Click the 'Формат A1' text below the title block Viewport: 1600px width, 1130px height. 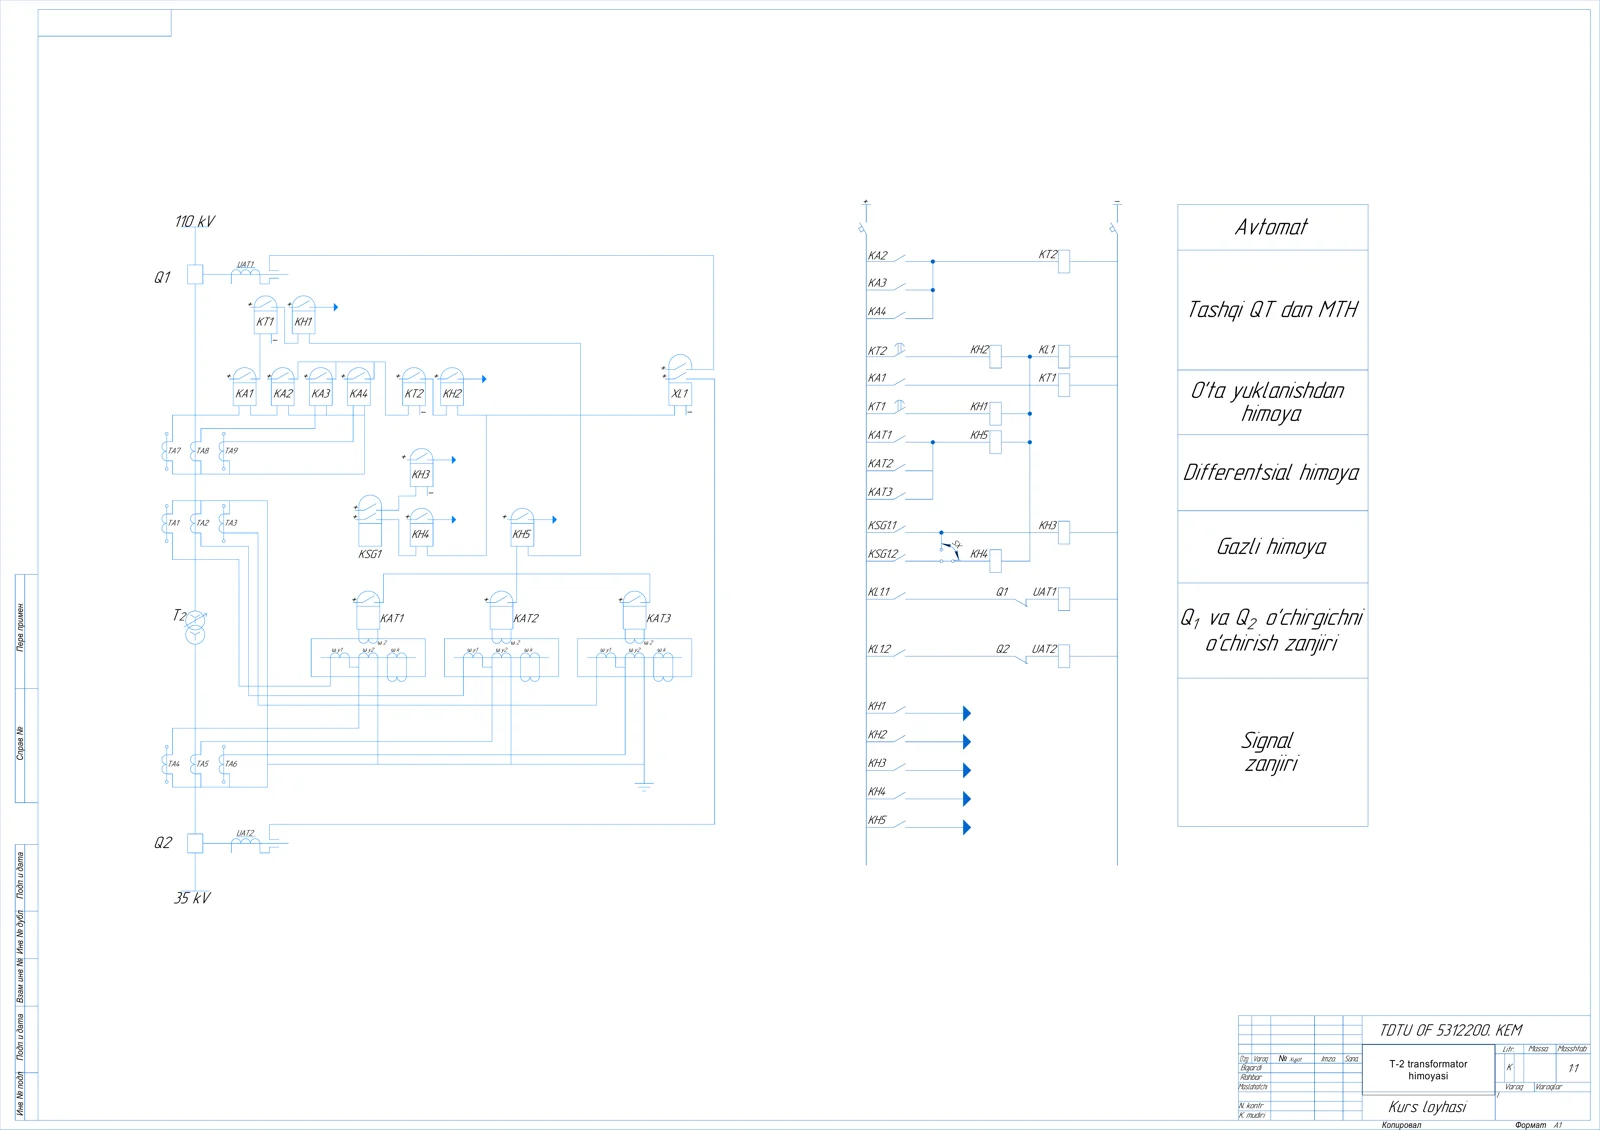(1538, 1125)
